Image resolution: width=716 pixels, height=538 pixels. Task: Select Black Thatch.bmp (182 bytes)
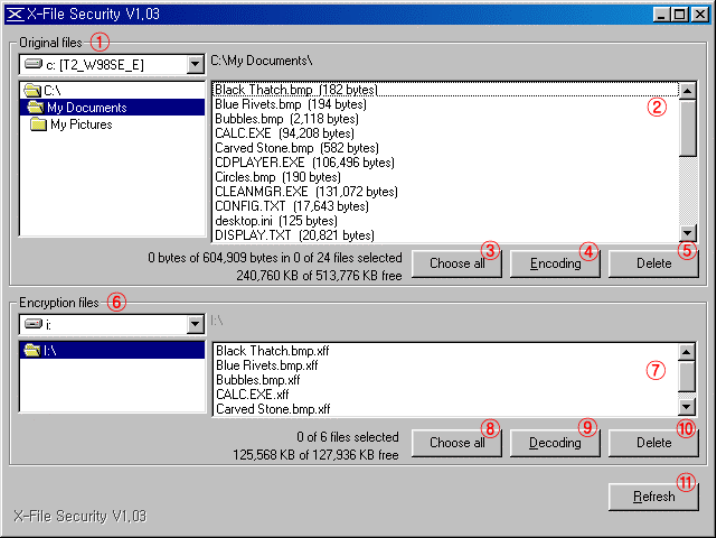446,90
